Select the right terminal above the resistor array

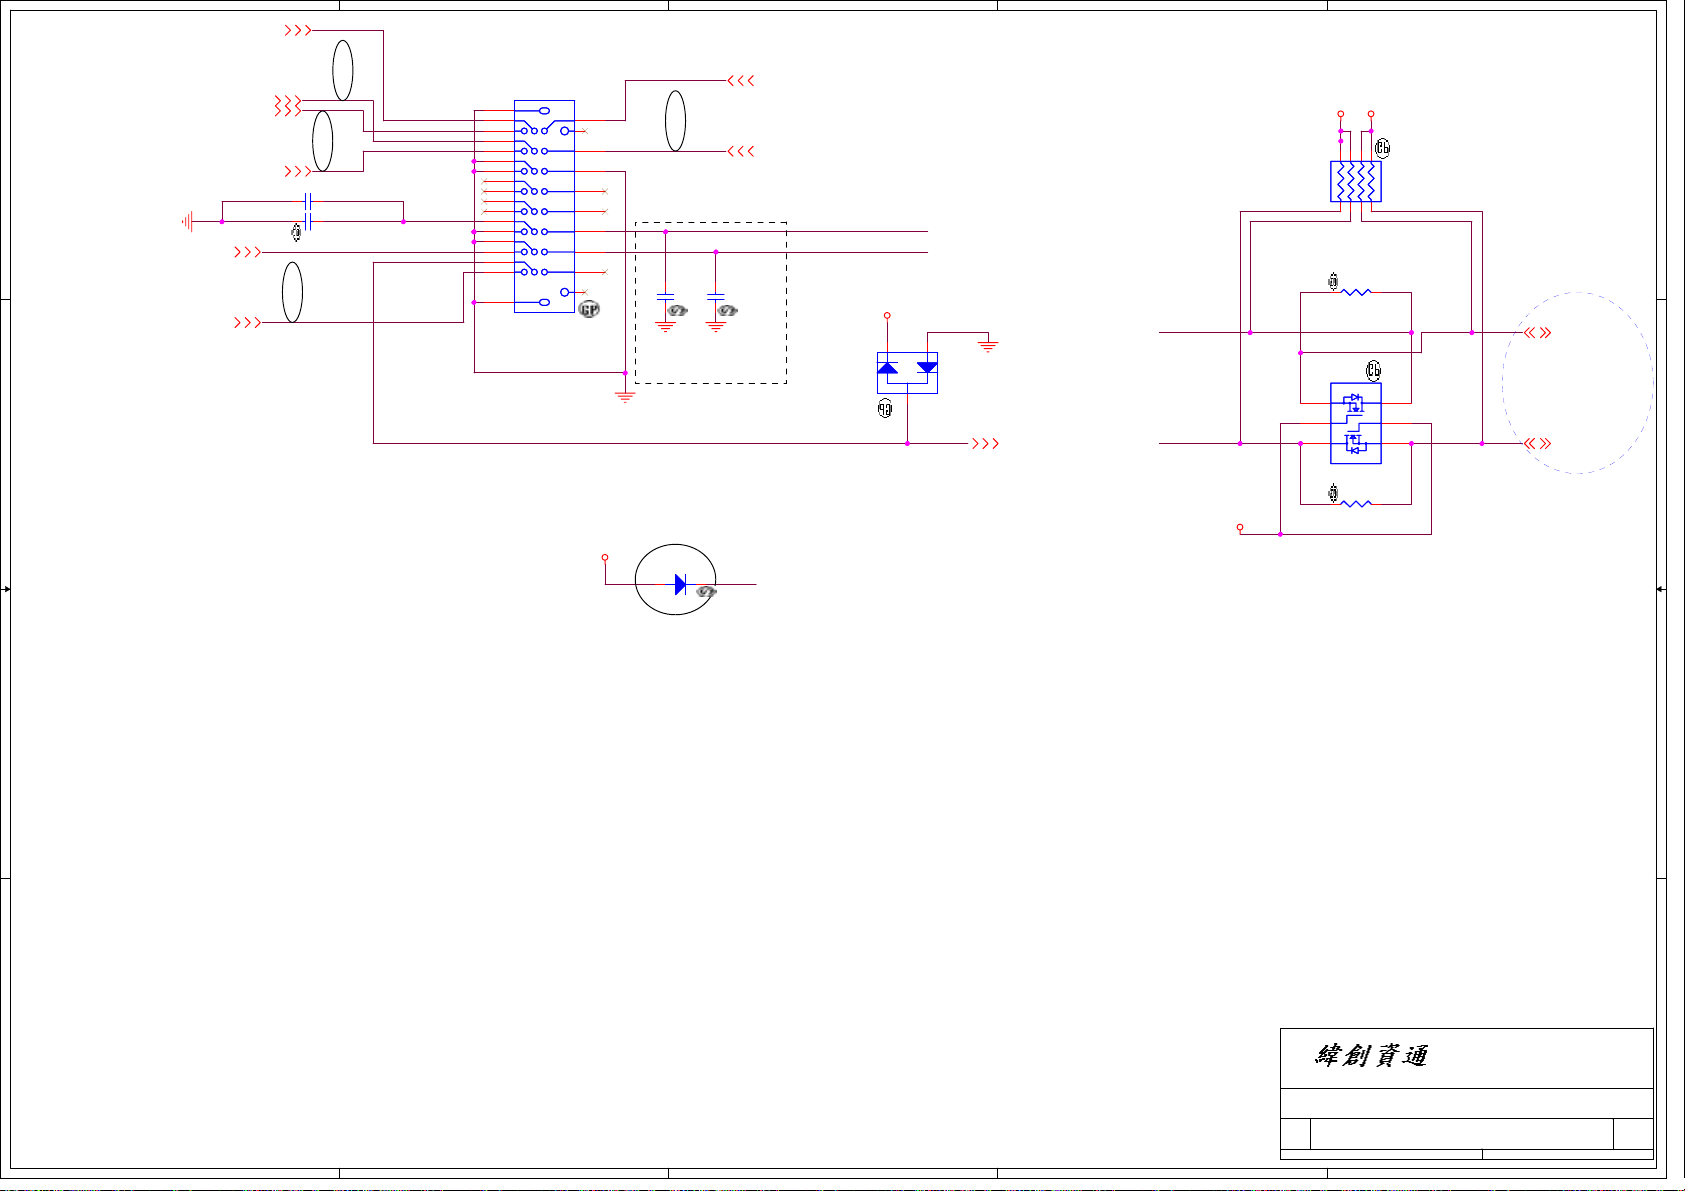pos(1371,114)
